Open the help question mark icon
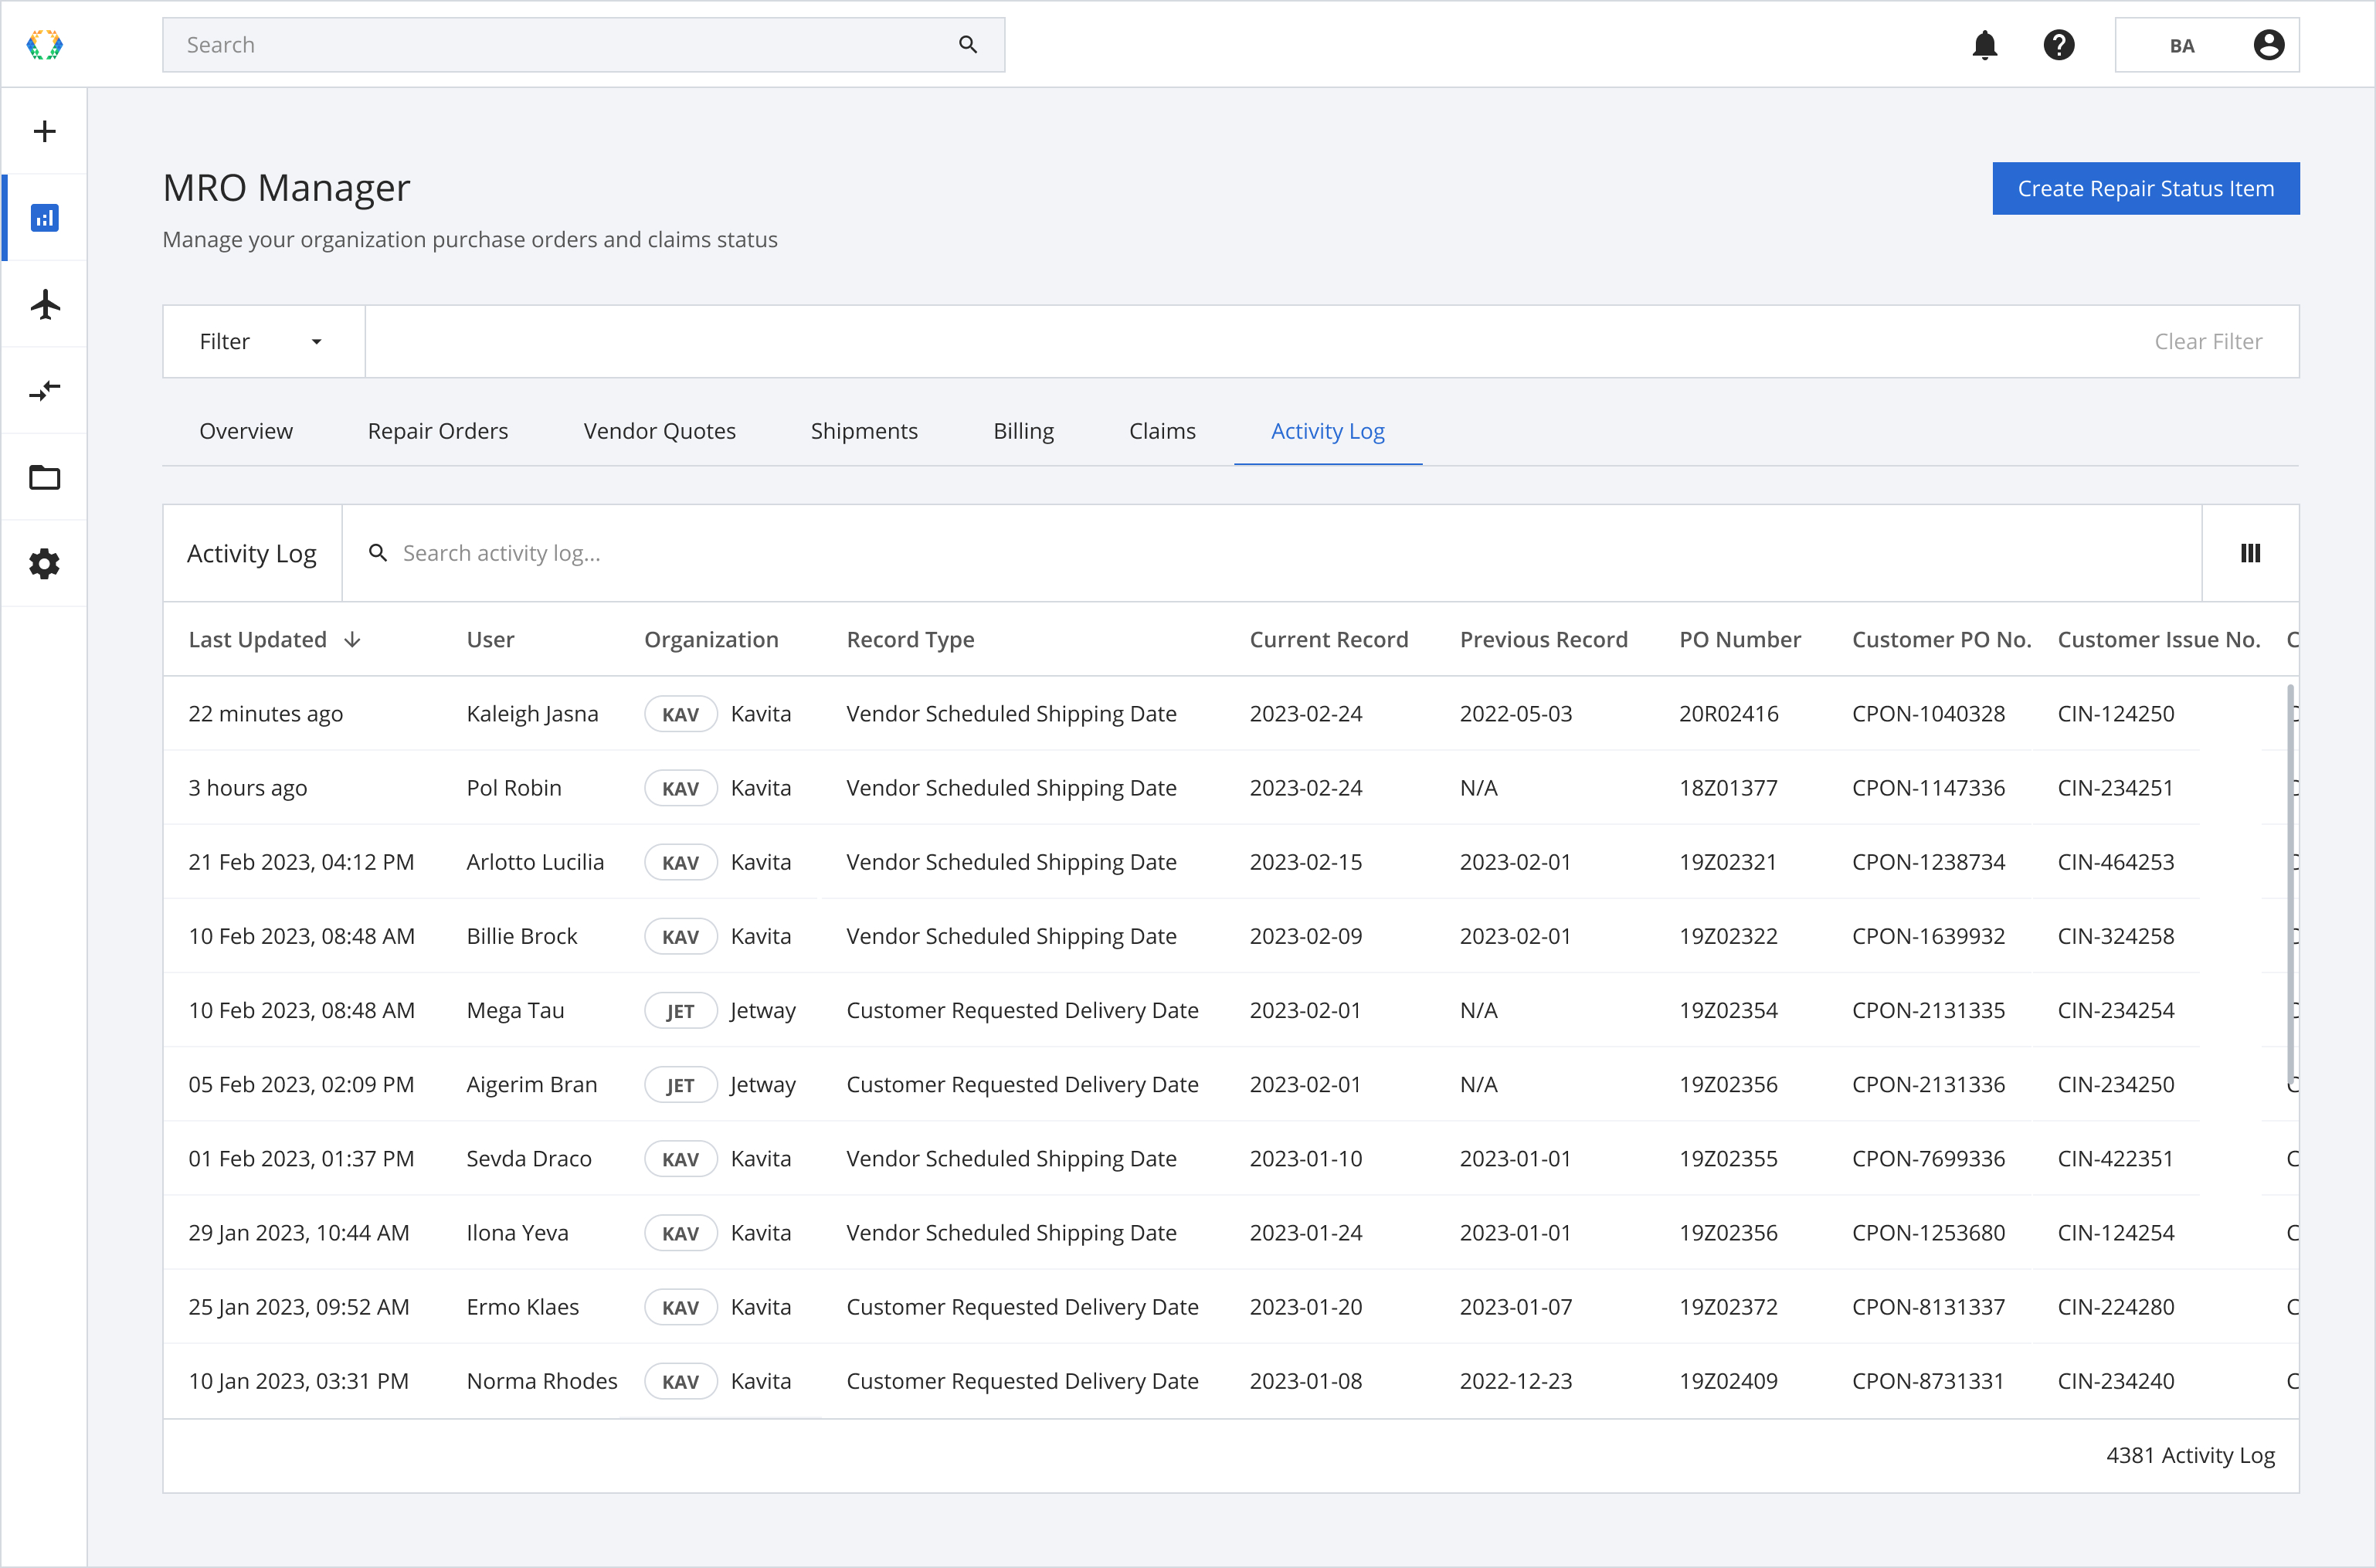The width and height of the screenshot is (2376, 1568). tap(2058, 45)
